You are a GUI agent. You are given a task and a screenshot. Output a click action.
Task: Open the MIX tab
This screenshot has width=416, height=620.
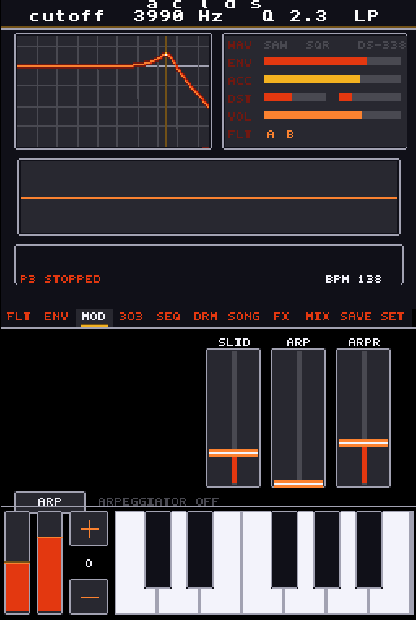tap(318, 316)
